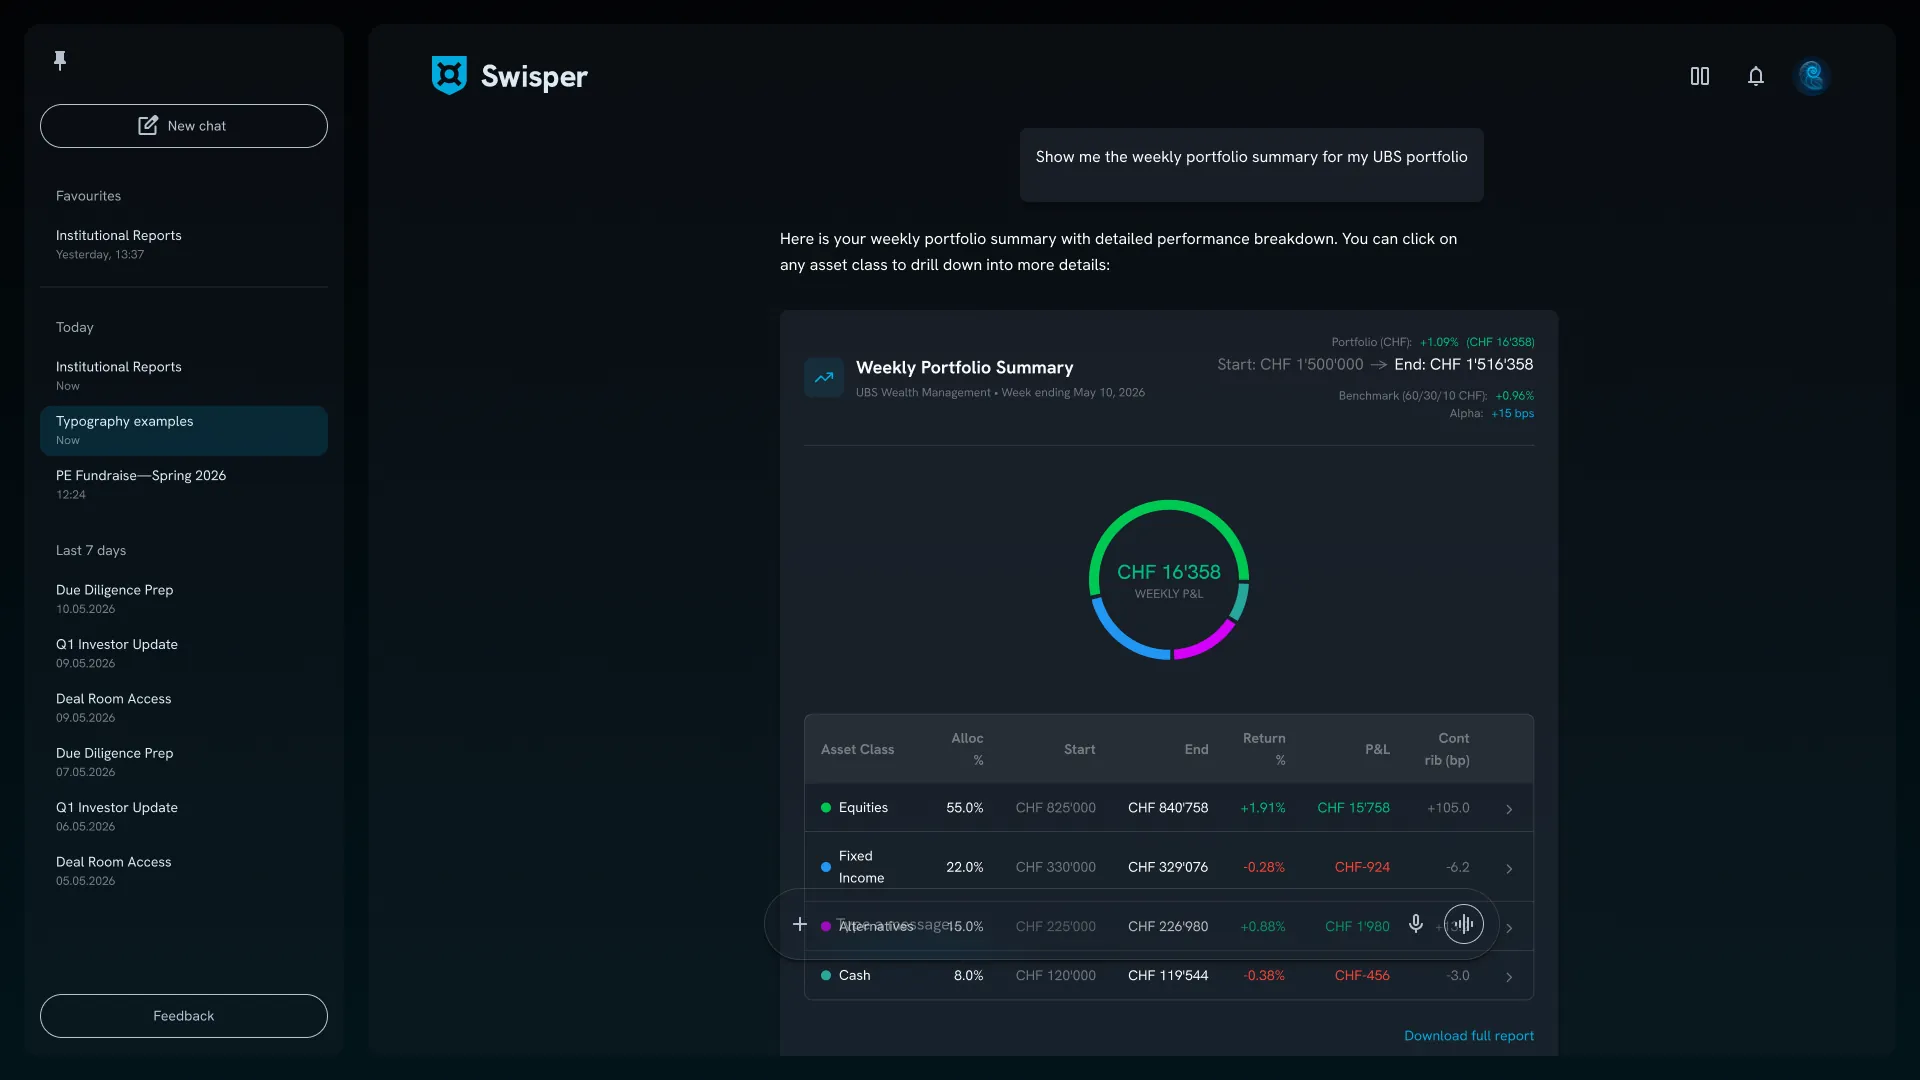Screen dimensions: 1920x1080
Task: Click the green Equities color dot
Action: (826, 808)
